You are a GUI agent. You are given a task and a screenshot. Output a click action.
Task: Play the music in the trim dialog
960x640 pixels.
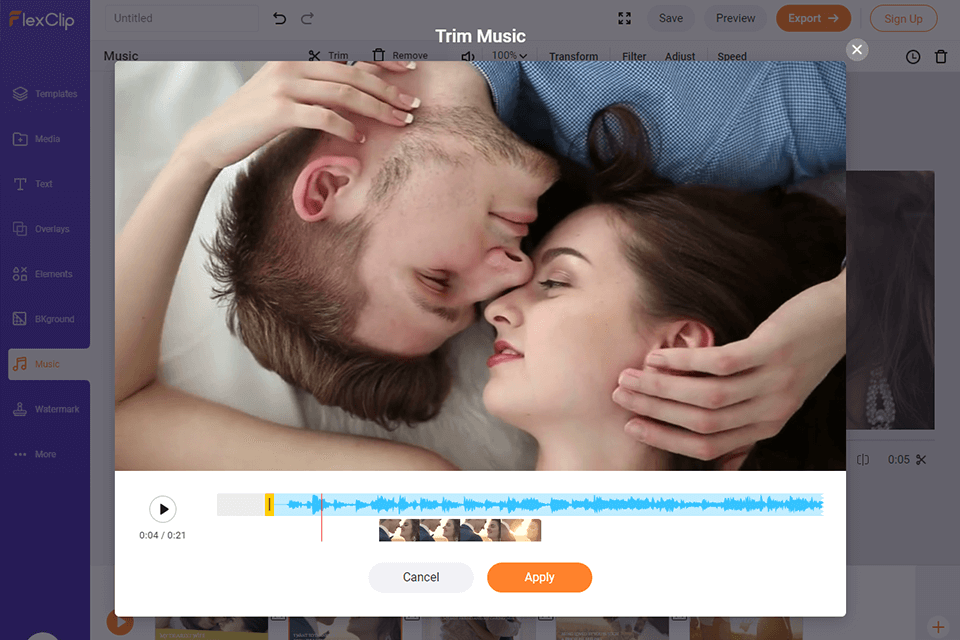pyautogui.click(x=163, y=509)
